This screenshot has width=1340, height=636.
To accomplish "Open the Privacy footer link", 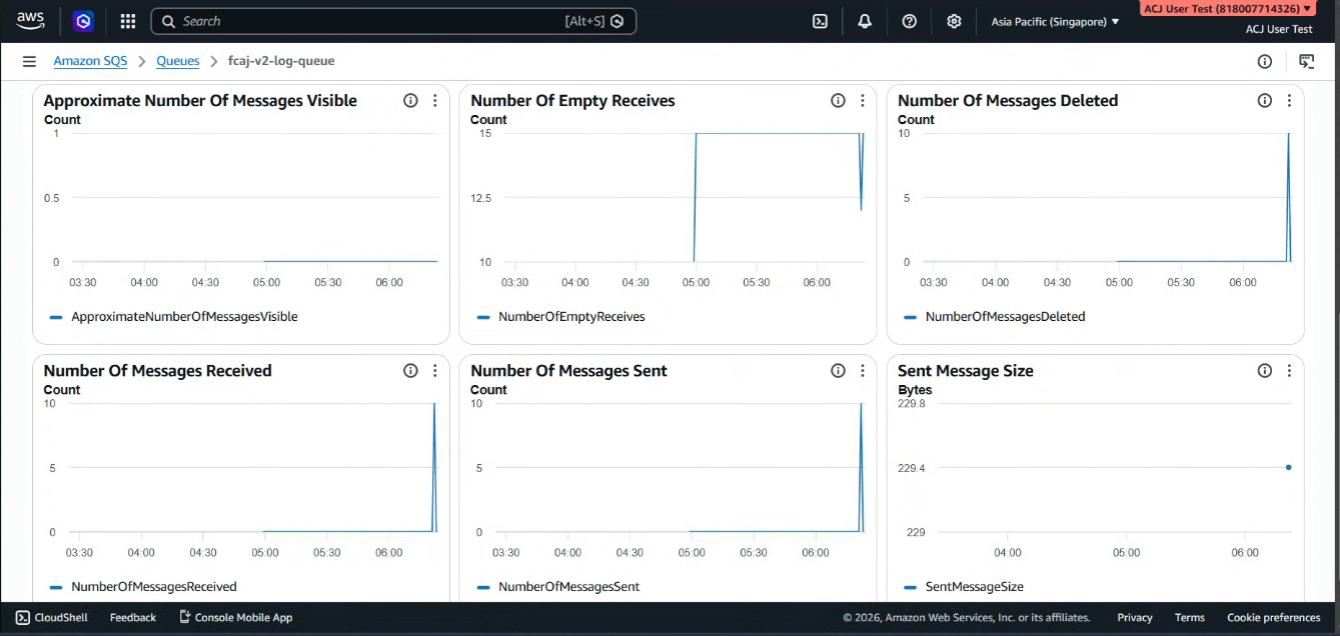I will pyautogui.click(x=1135, y=617).
